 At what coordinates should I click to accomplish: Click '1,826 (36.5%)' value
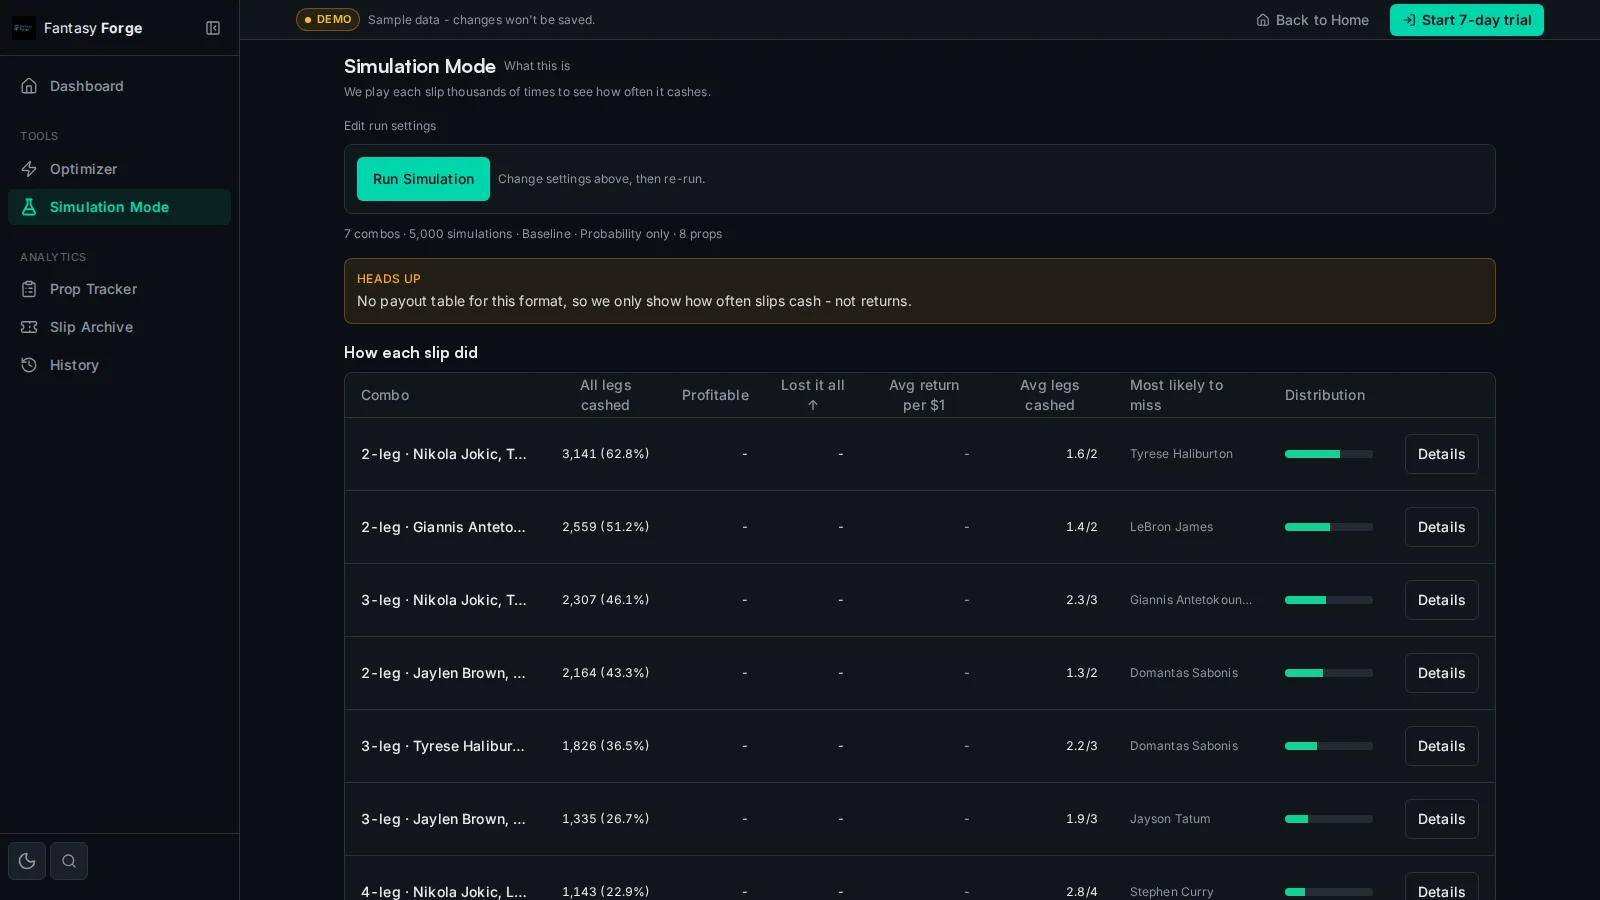point(605,746)
